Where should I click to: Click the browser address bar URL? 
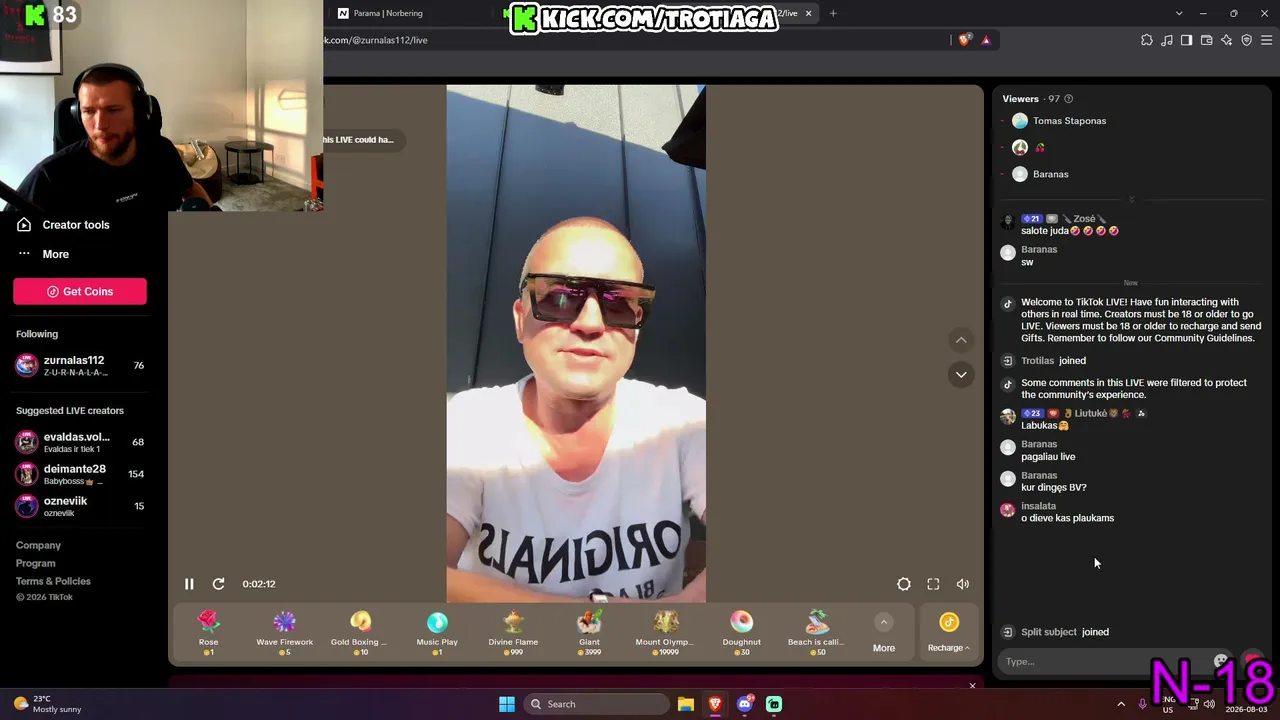376,40
